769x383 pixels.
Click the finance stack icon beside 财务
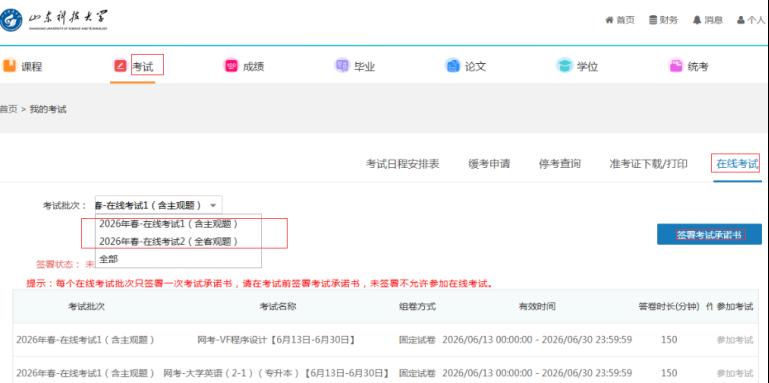click(x=653, y=20)
